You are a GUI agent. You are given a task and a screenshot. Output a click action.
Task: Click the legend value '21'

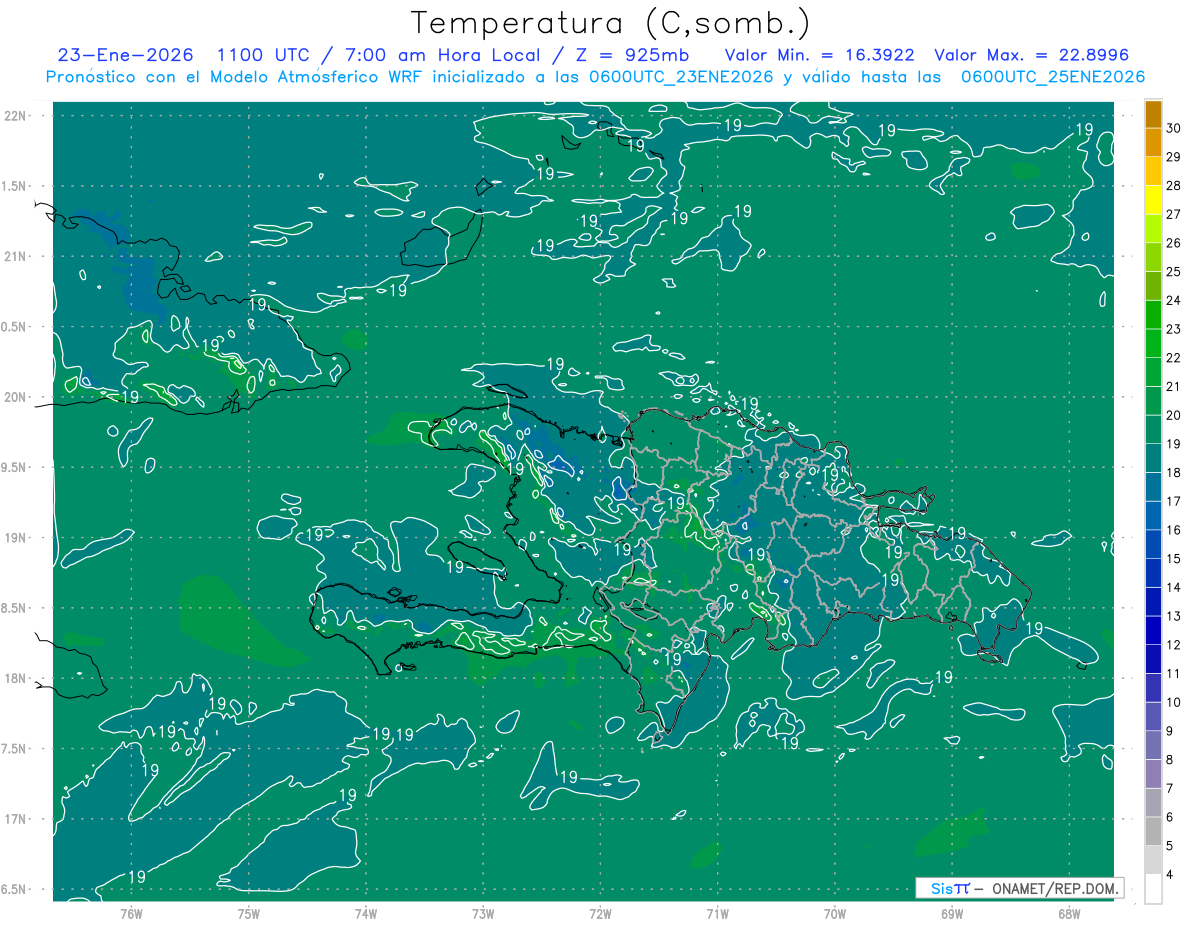coord(1174,386)
